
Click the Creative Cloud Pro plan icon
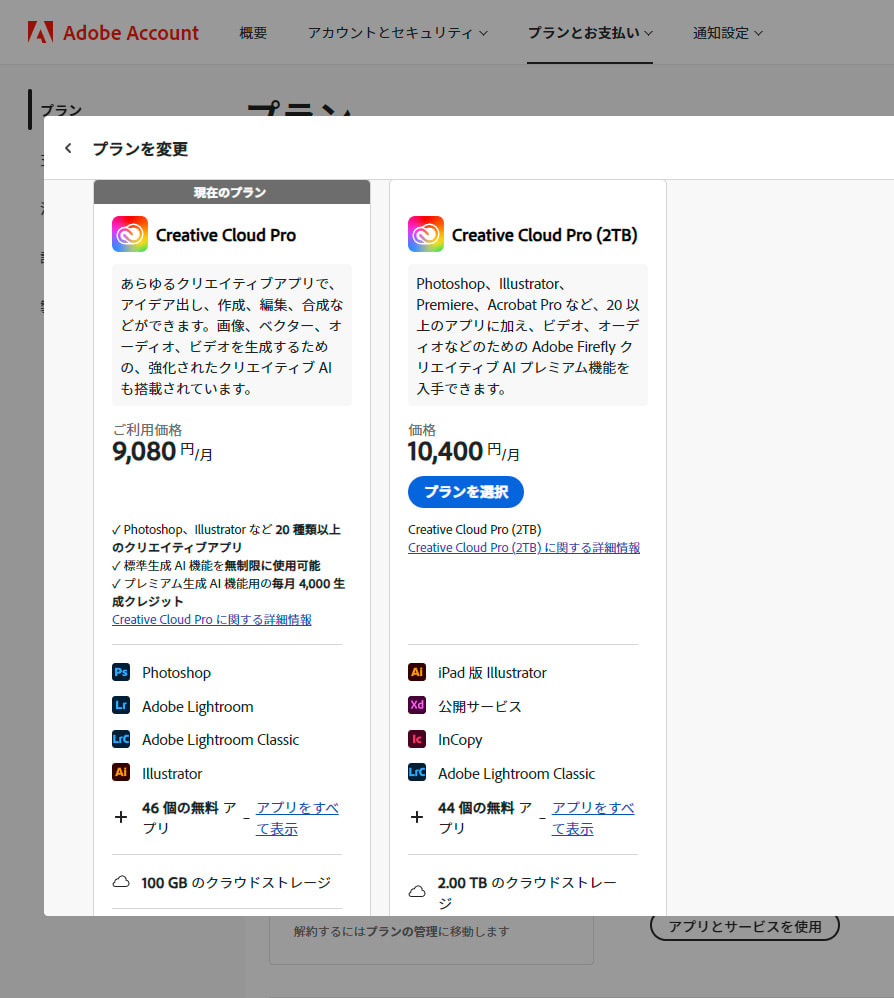tap(130, 234)
